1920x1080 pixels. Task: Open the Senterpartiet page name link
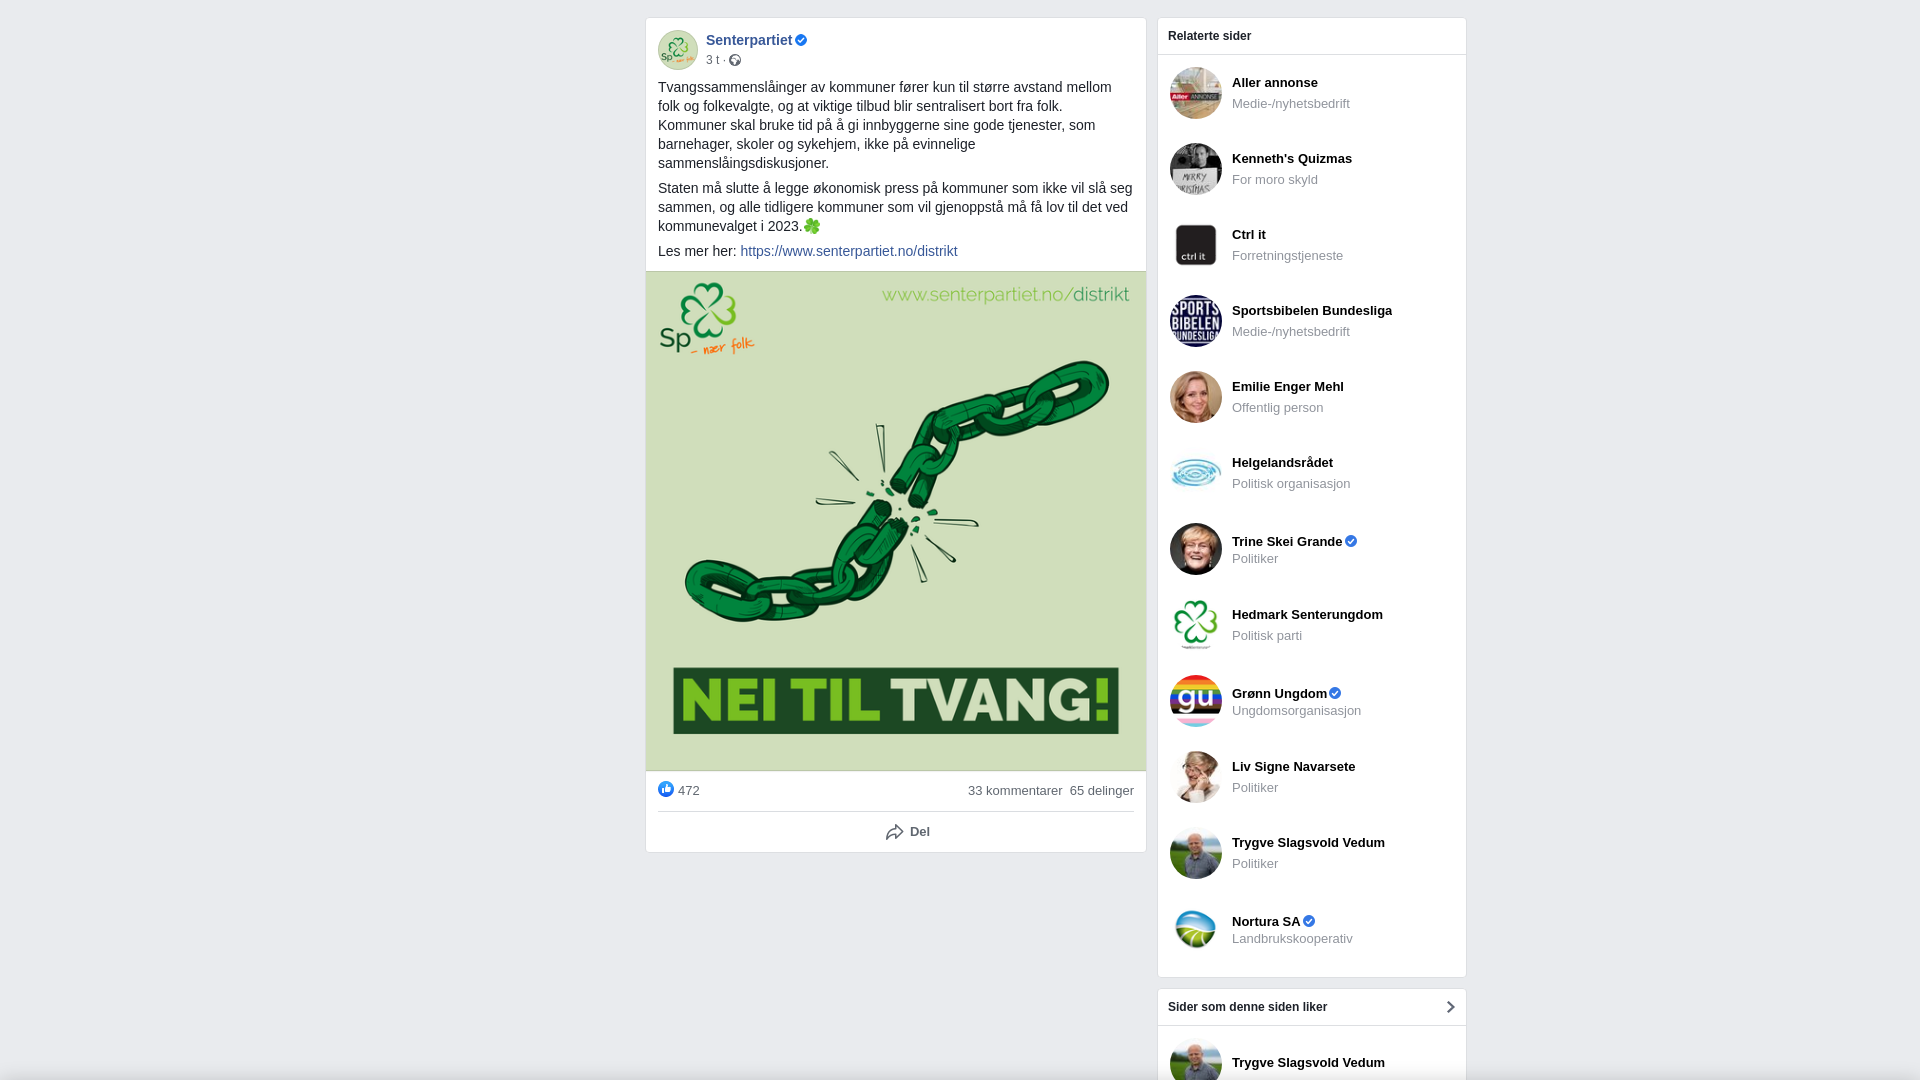pos(748,40)
